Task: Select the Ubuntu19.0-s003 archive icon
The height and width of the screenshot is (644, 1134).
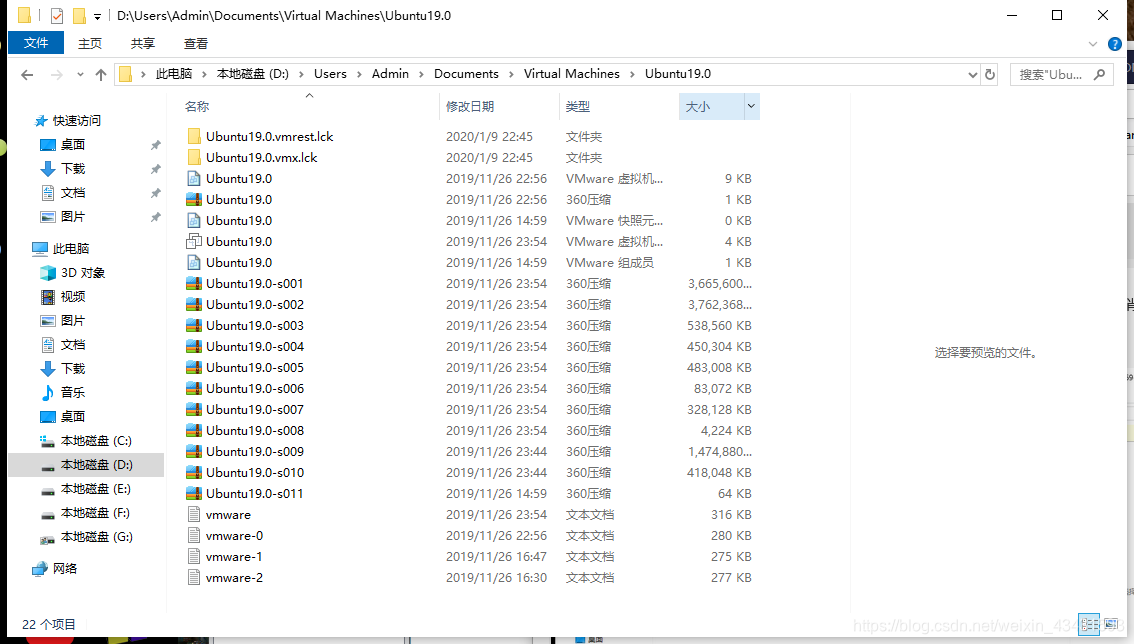Action: point(194,325)
